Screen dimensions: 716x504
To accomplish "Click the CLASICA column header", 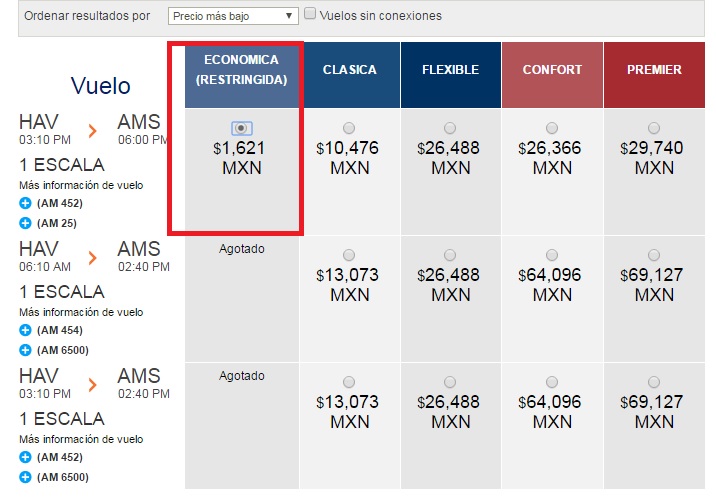I will [x=350, y=75].
